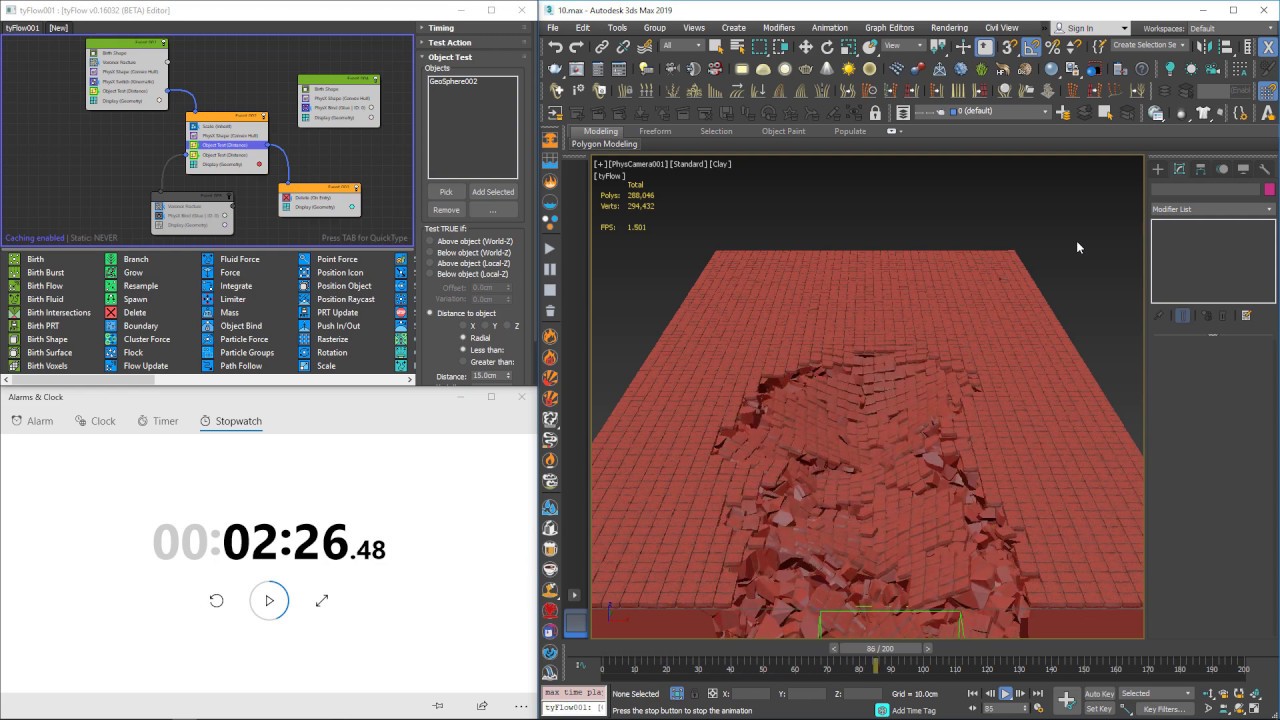Viewport: 1280px width, 720px height.
Task: Click the pink object color swatch
Action: click(1270, 189)
